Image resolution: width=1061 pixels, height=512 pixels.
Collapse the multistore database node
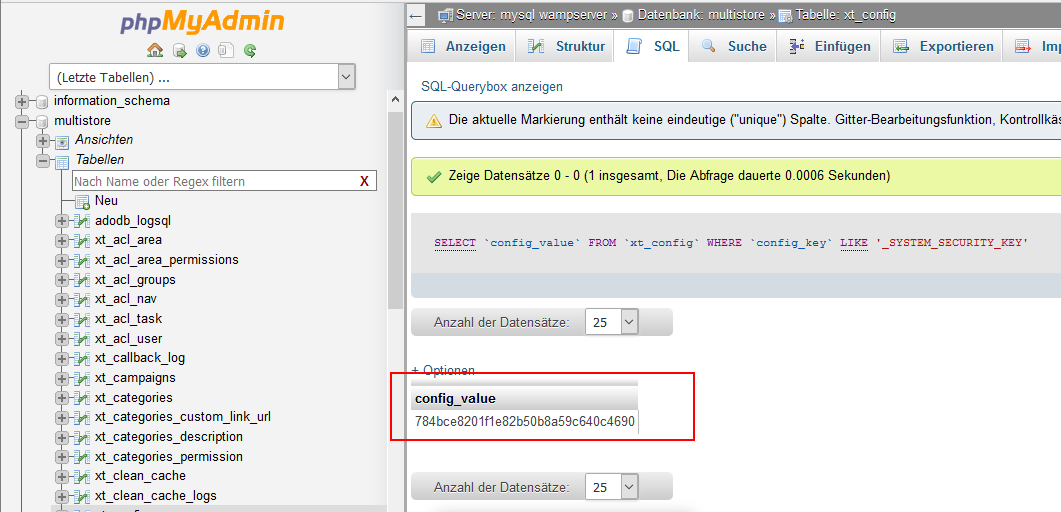22,121
